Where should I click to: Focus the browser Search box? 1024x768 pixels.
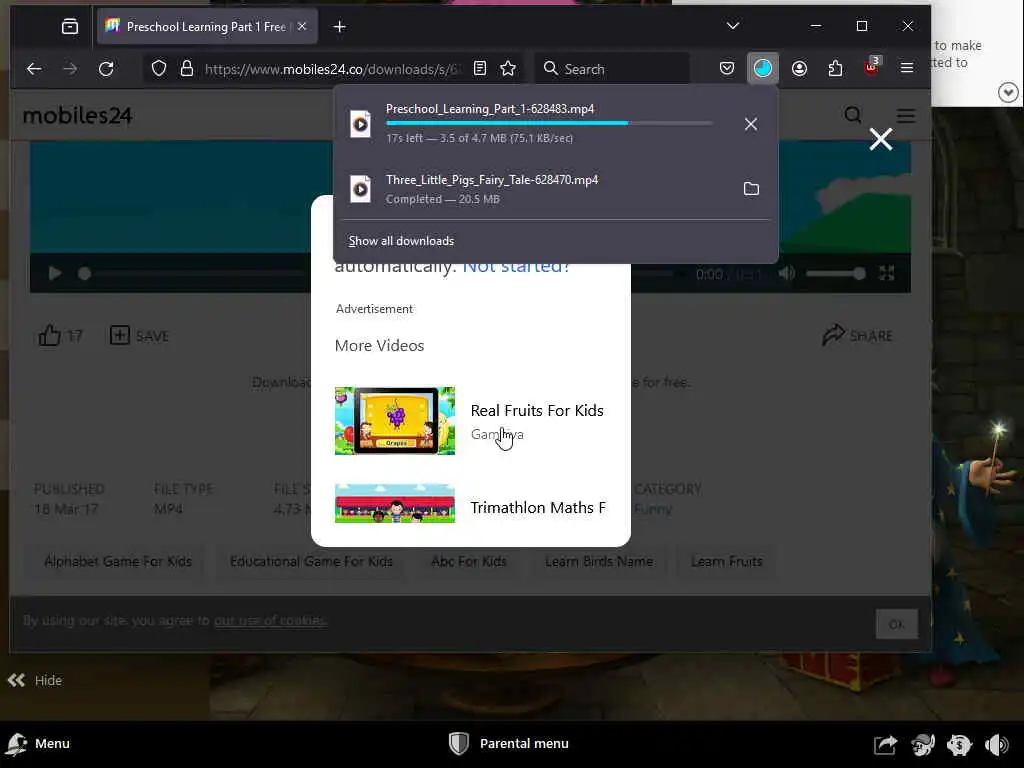(x=612, y=69)
